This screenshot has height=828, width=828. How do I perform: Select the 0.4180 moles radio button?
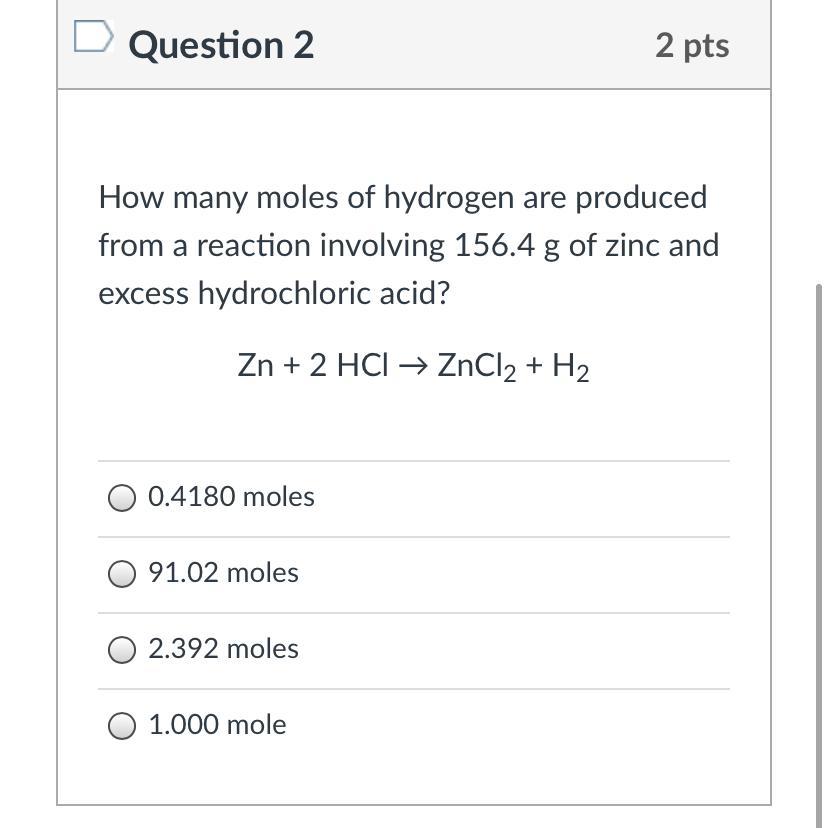(122, 497)
